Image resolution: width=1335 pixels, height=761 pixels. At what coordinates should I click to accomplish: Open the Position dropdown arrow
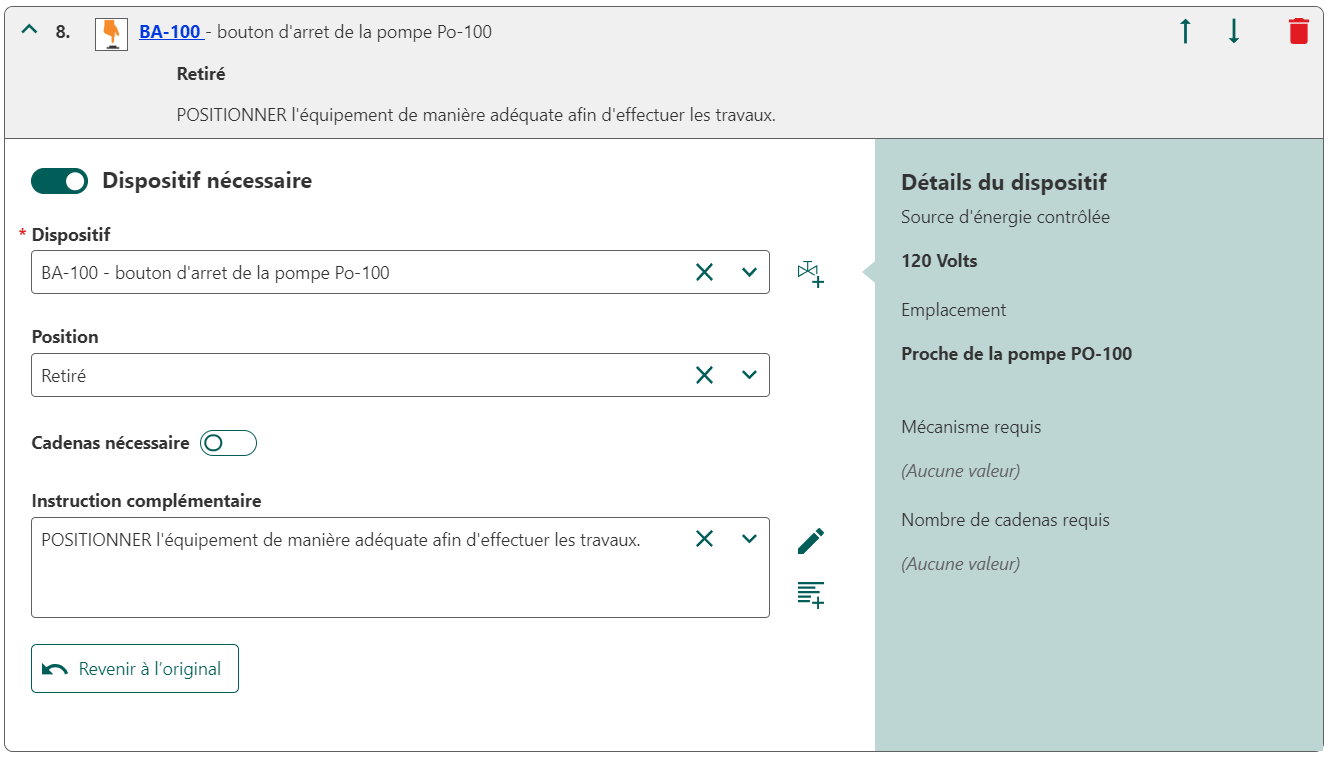(749, 375)
